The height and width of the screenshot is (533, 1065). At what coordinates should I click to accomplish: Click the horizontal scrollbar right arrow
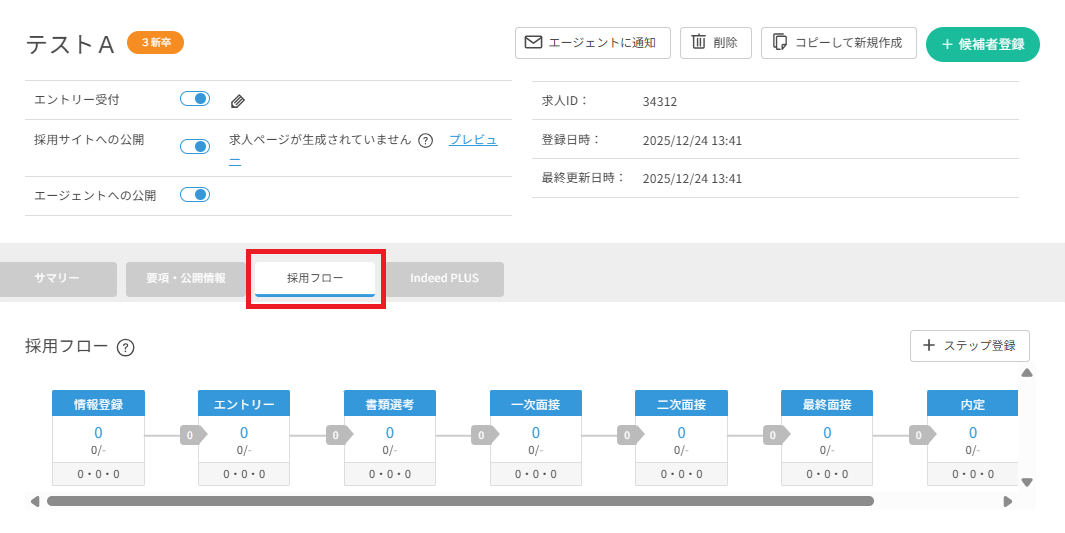(x=1008, y=501)
